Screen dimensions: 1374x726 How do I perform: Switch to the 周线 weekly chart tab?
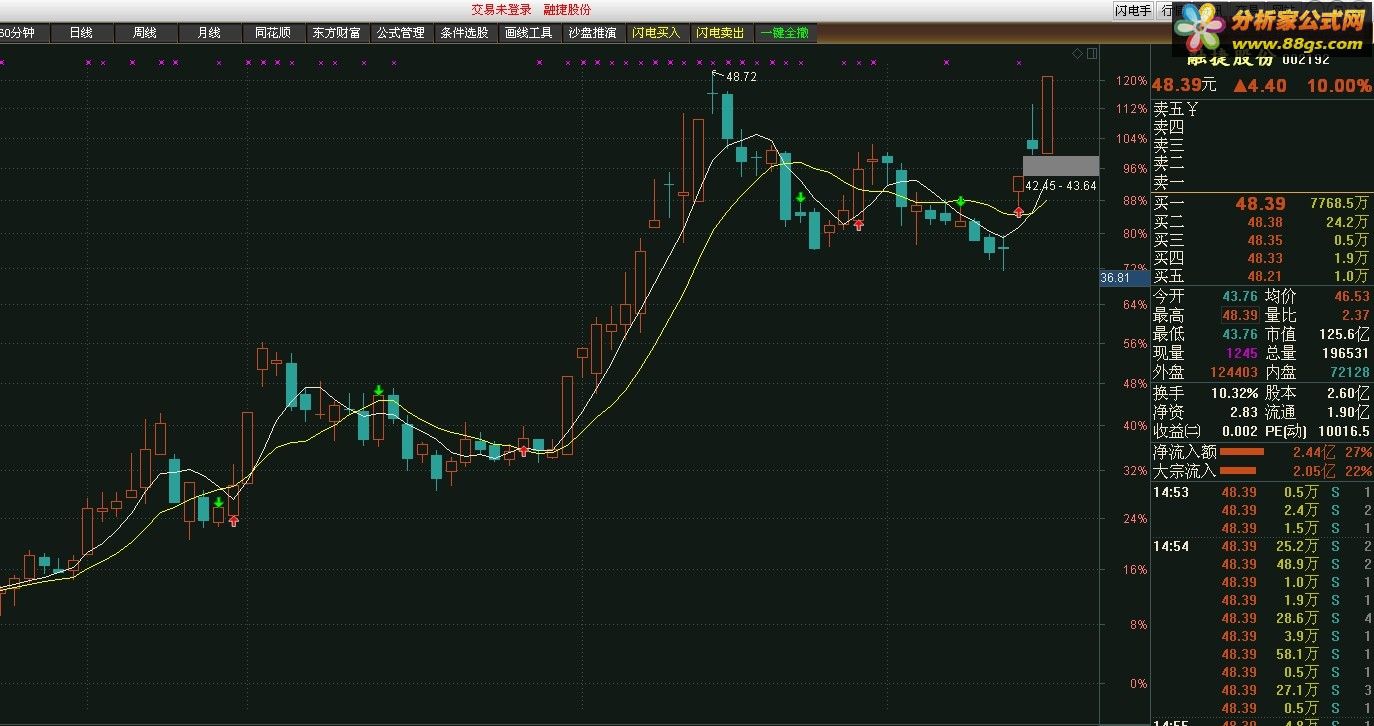(145, 33)
